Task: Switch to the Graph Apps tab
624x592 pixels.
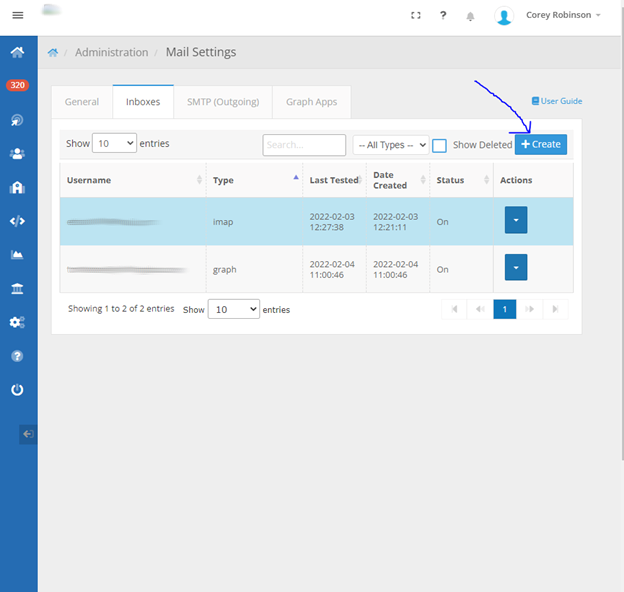Action: [311, 102]
